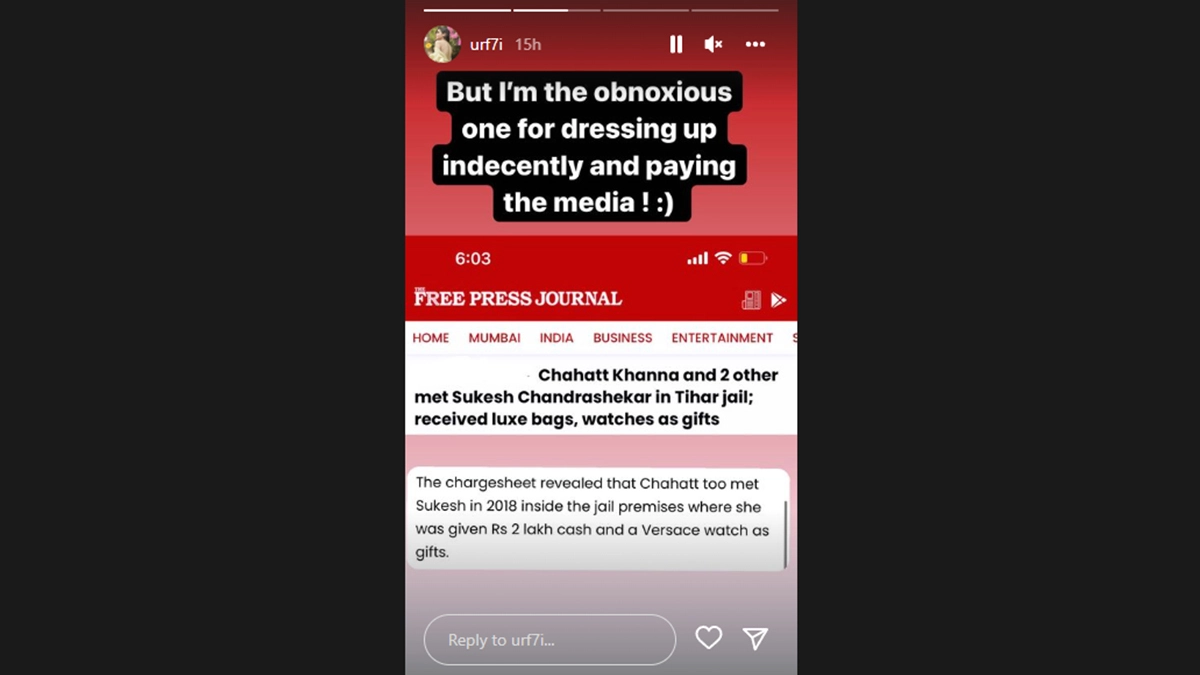
Task: Open the INDIA nav item
Action: tap(557, 338)
